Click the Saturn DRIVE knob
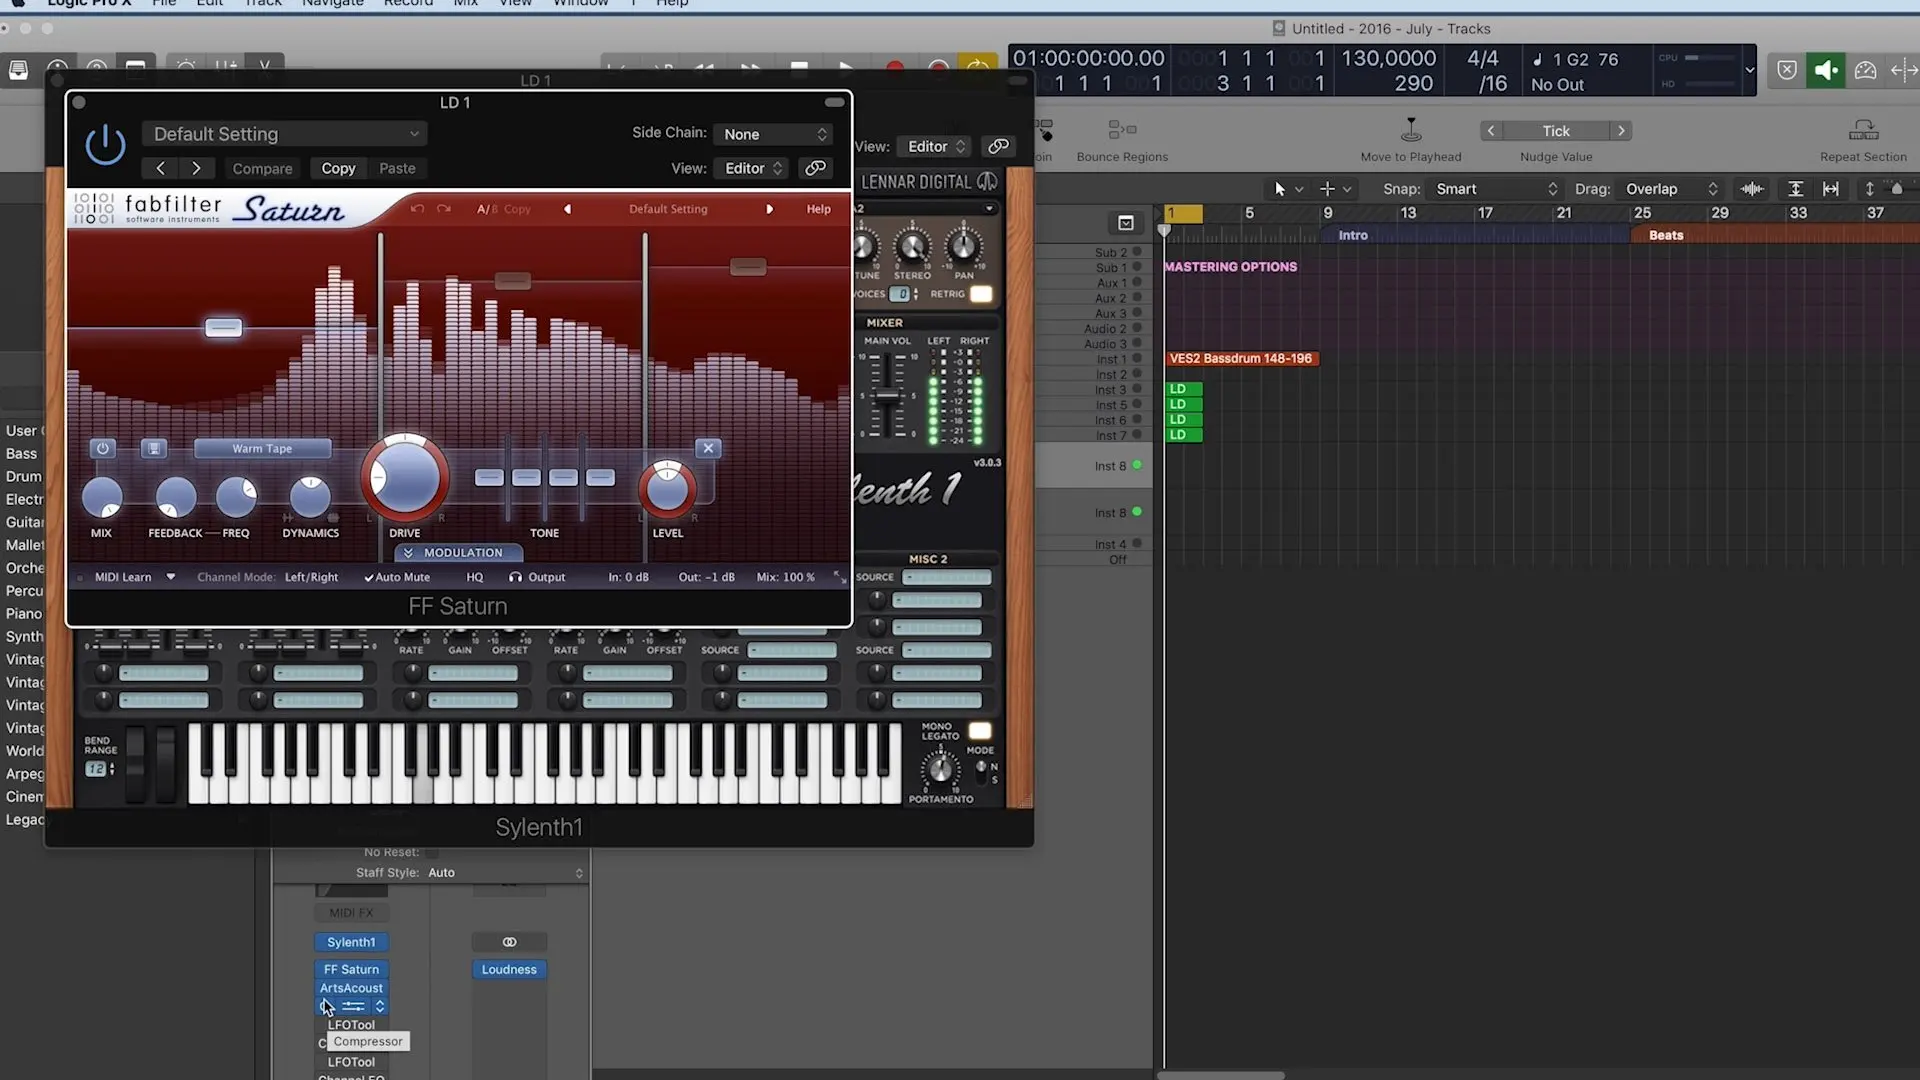This screenshot has height=1080, width=1920. click(405, 477)
